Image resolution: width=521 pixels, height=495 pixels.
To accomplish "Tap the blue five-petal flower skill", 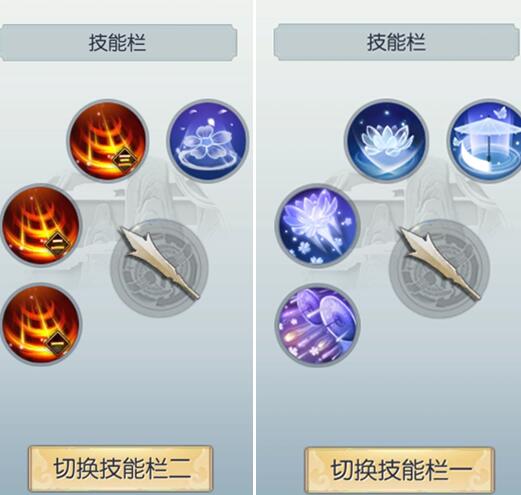I will 208,140.
